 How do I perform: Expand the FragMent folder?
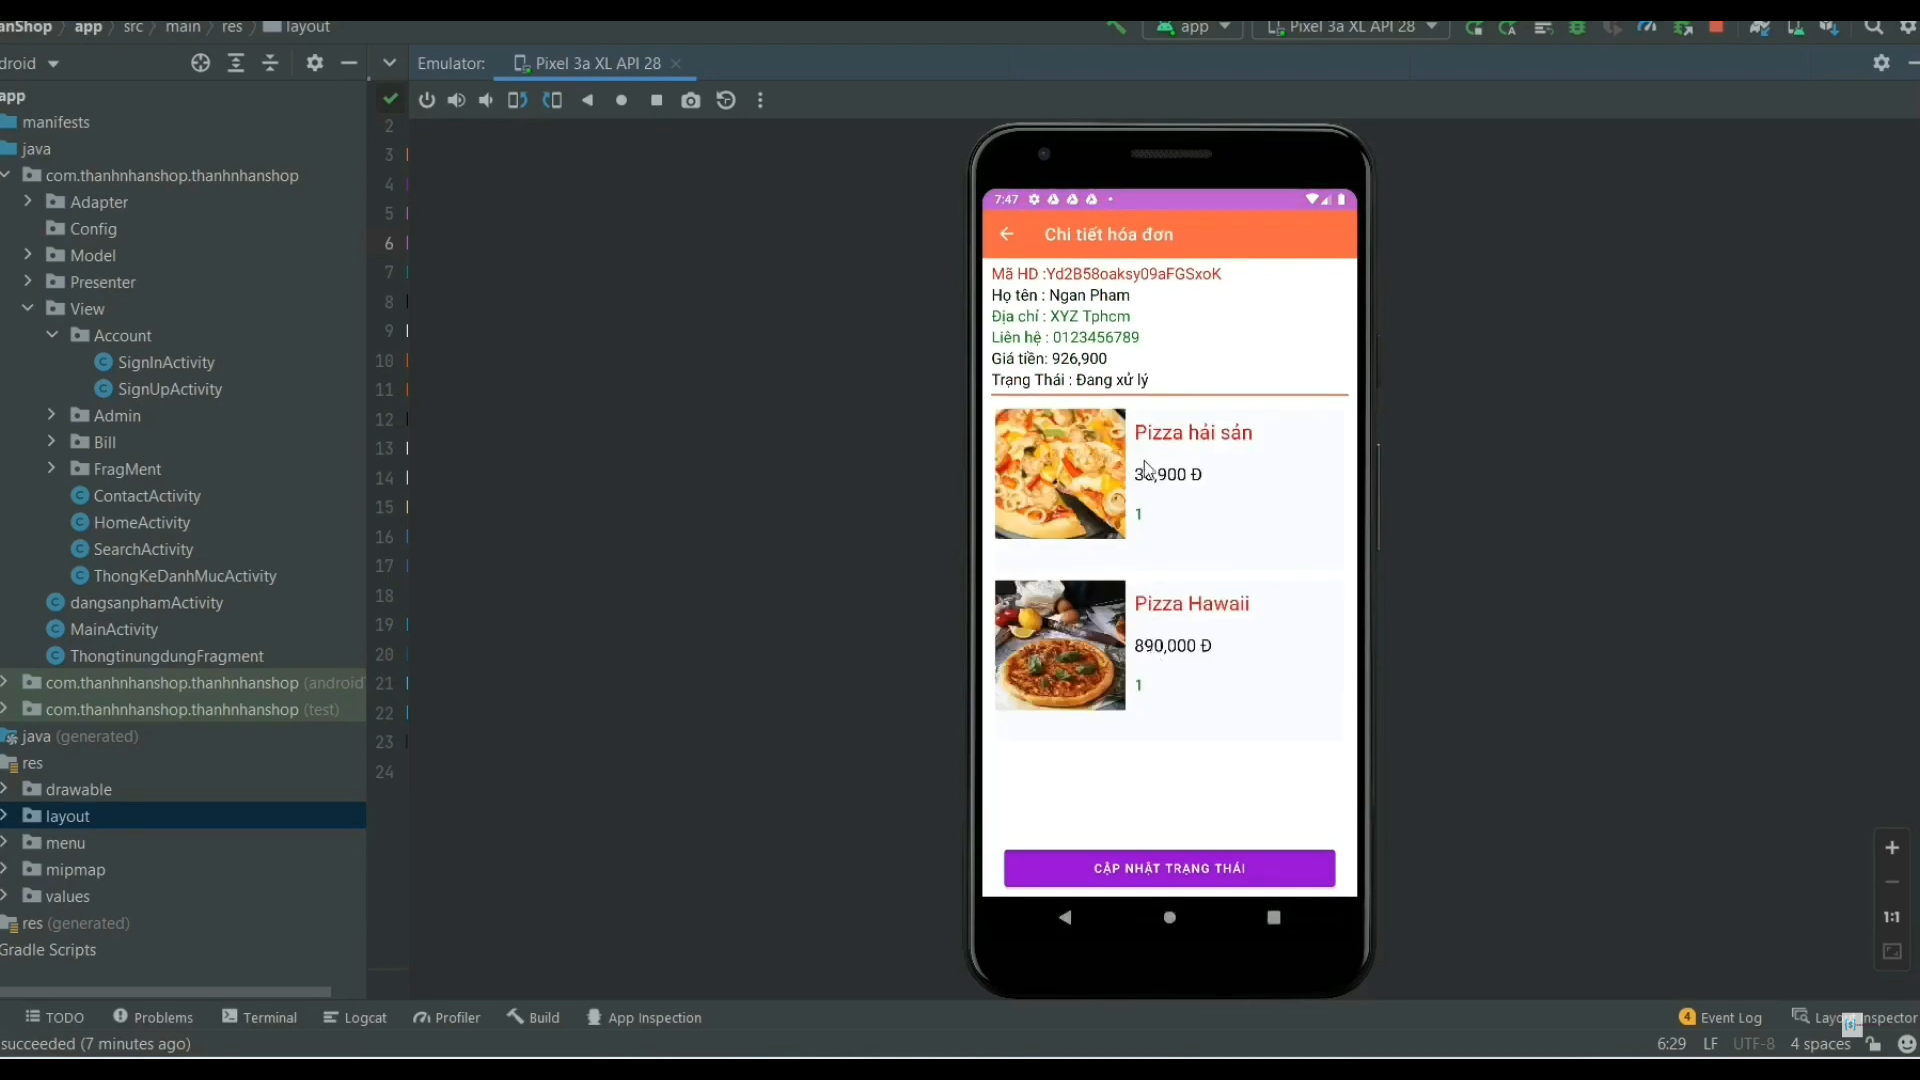[x=52, y=468]
